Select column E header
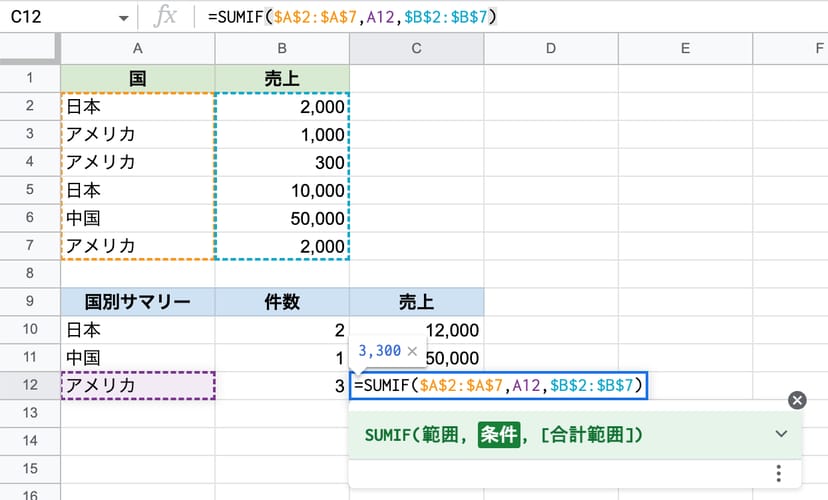Screen dimensions: 828x500 tap(685, 48)
